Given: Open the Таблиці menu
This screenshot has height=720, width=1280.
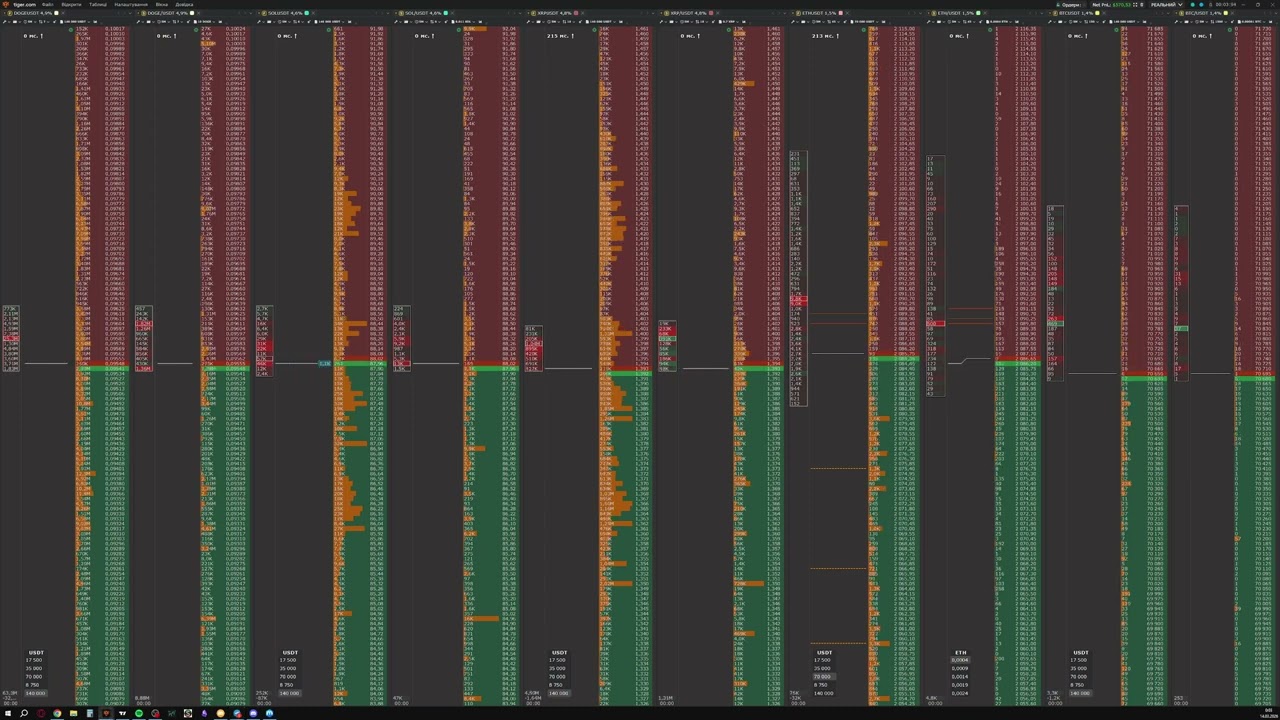Looking at the screenshot, I should [98, 4].
